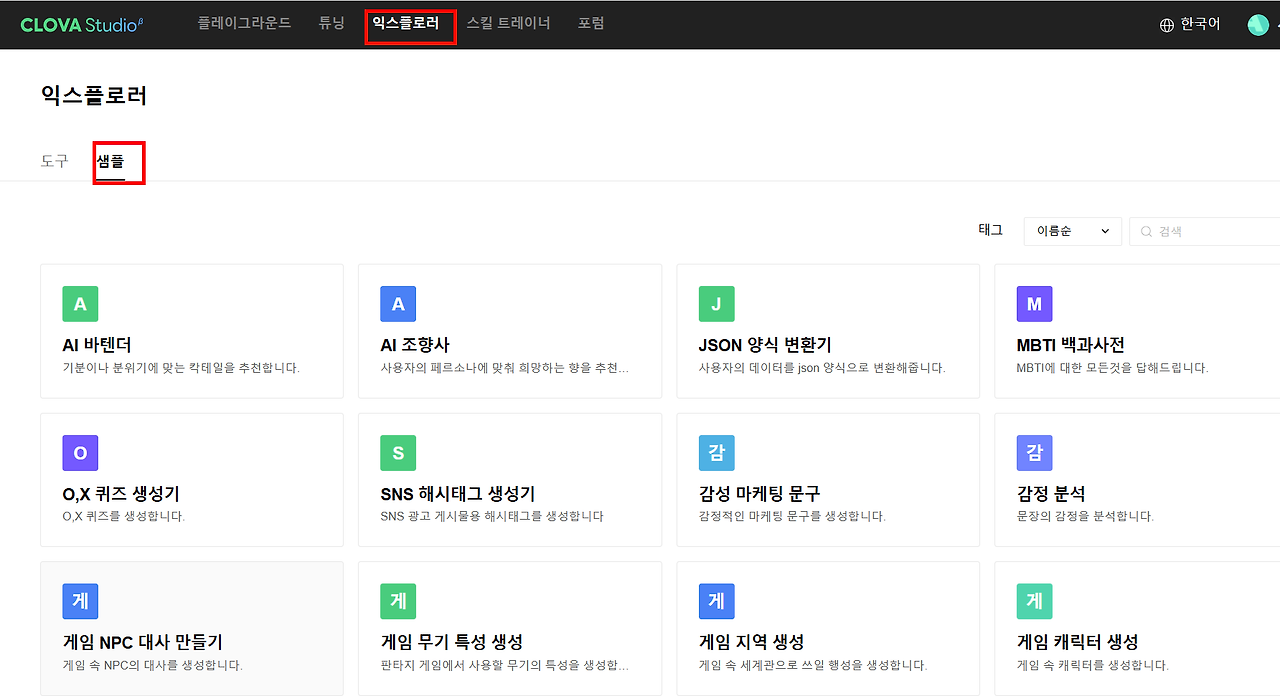Open the SNS 해시태그 생성기 title
The width and height of the screenshot is (1280, 696).
tap(458, 494)
